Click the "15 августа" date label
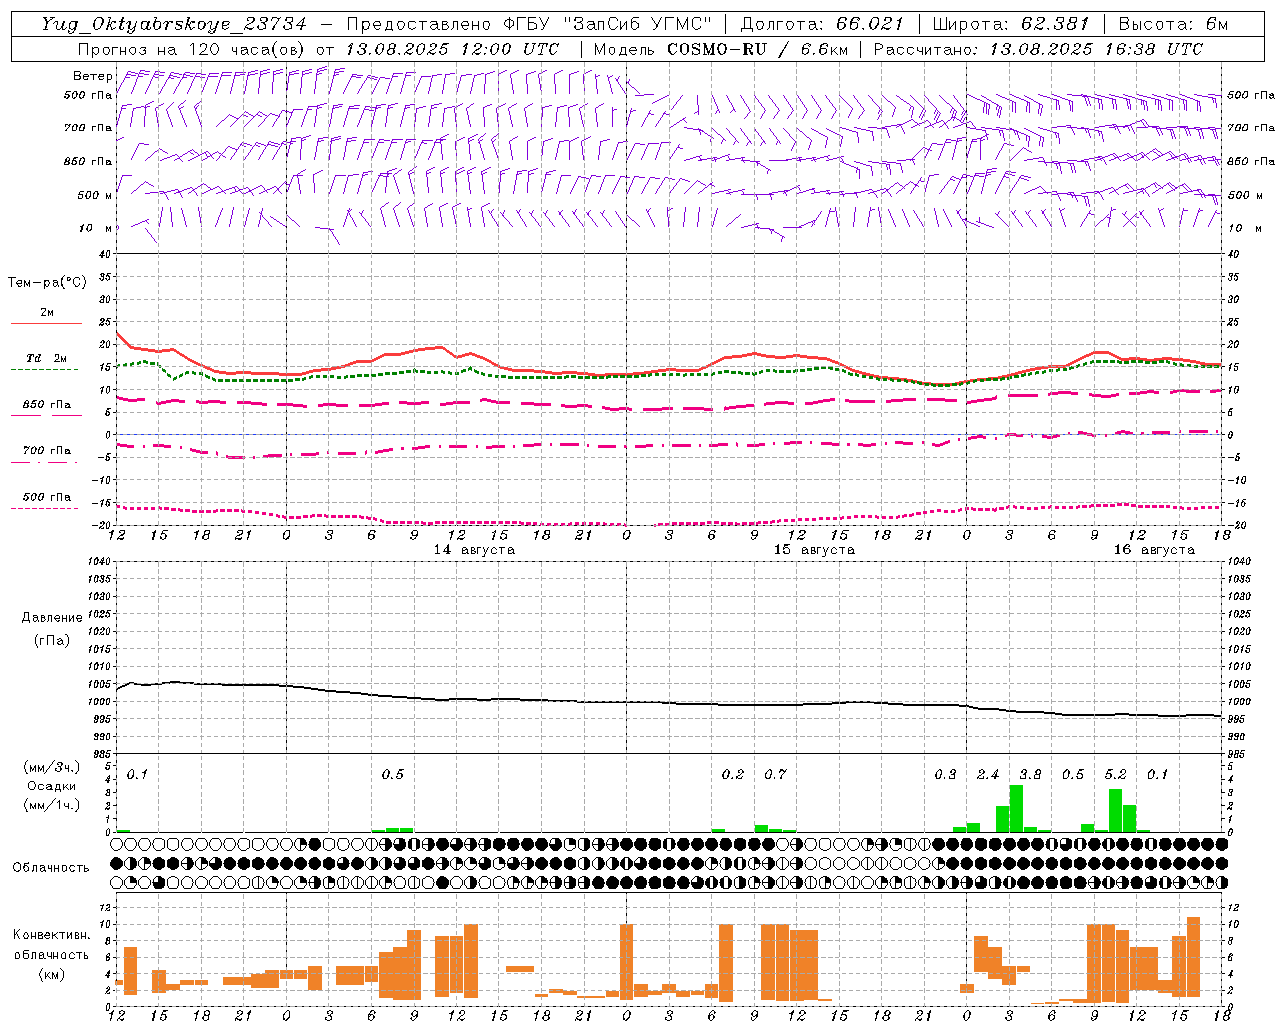 coord(814,550)
